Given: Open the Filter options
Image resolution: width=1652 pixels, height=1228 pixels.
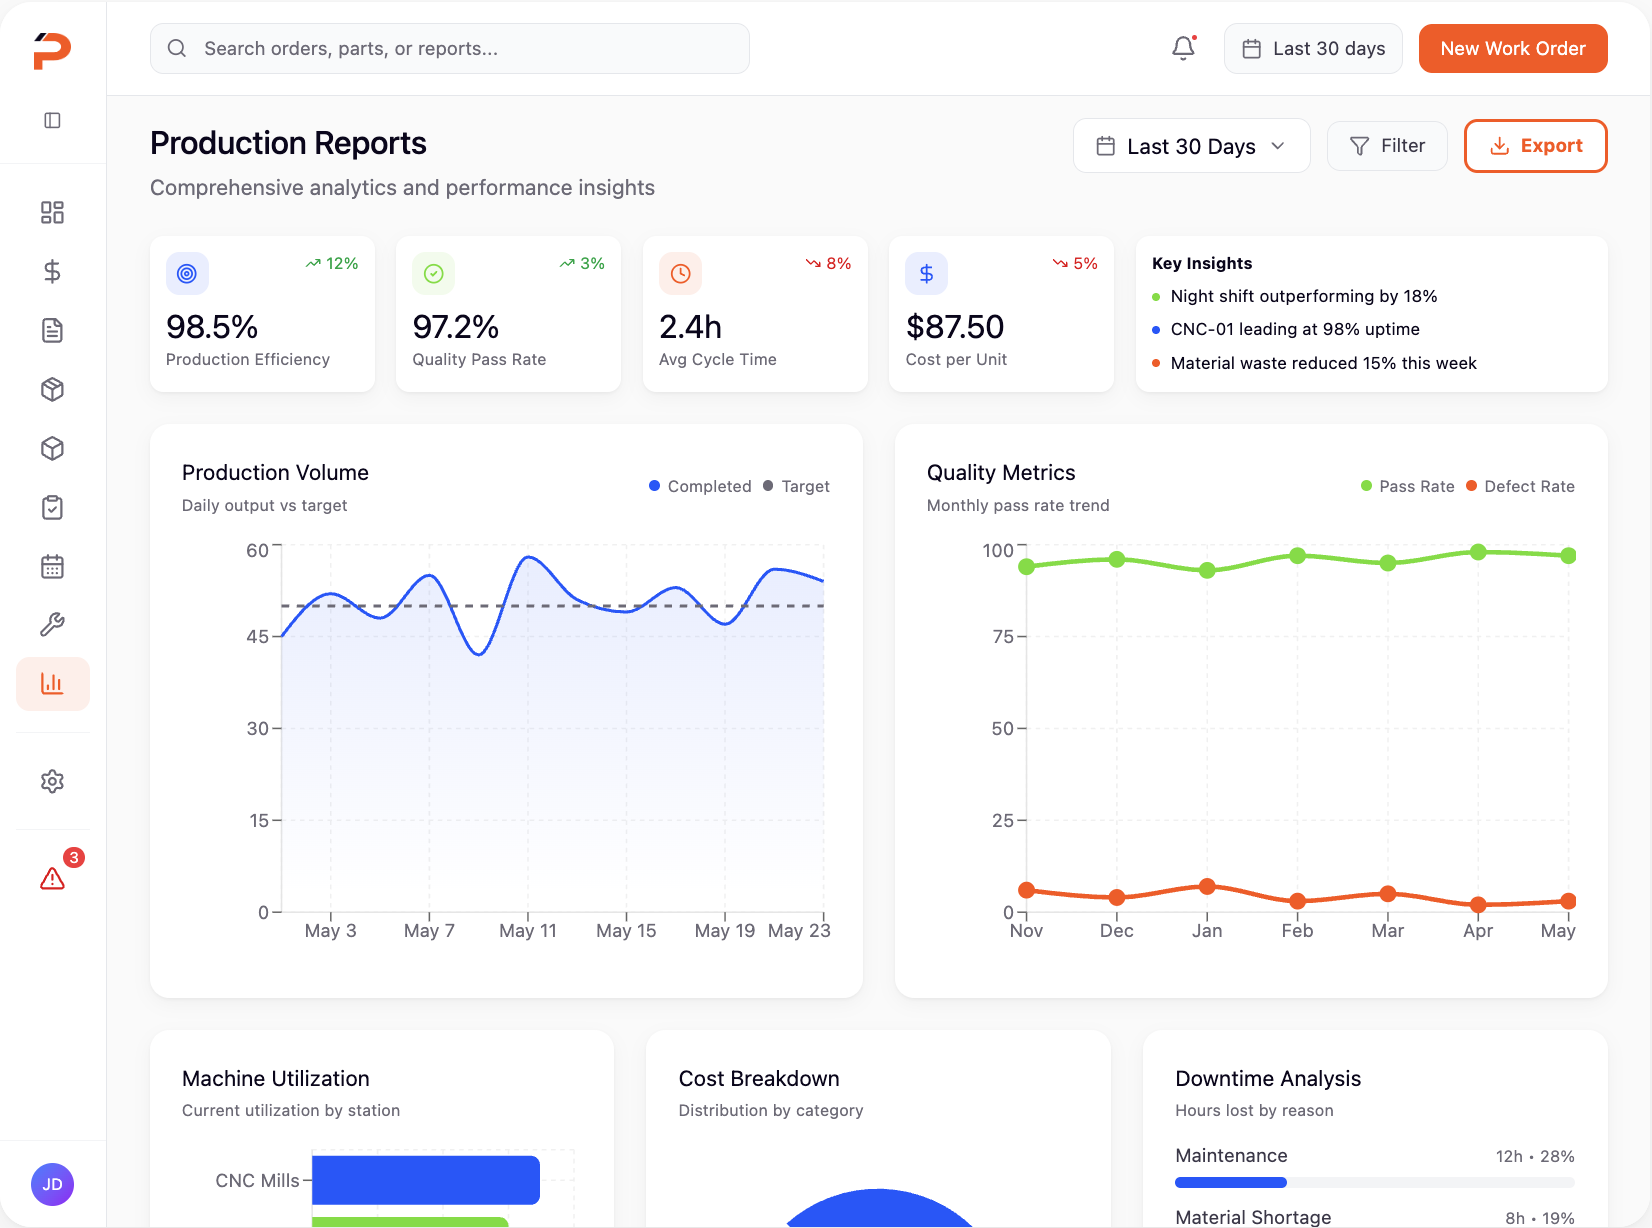Looking at the screenshot, I should pyautogui.click(x=1387, y=146).
